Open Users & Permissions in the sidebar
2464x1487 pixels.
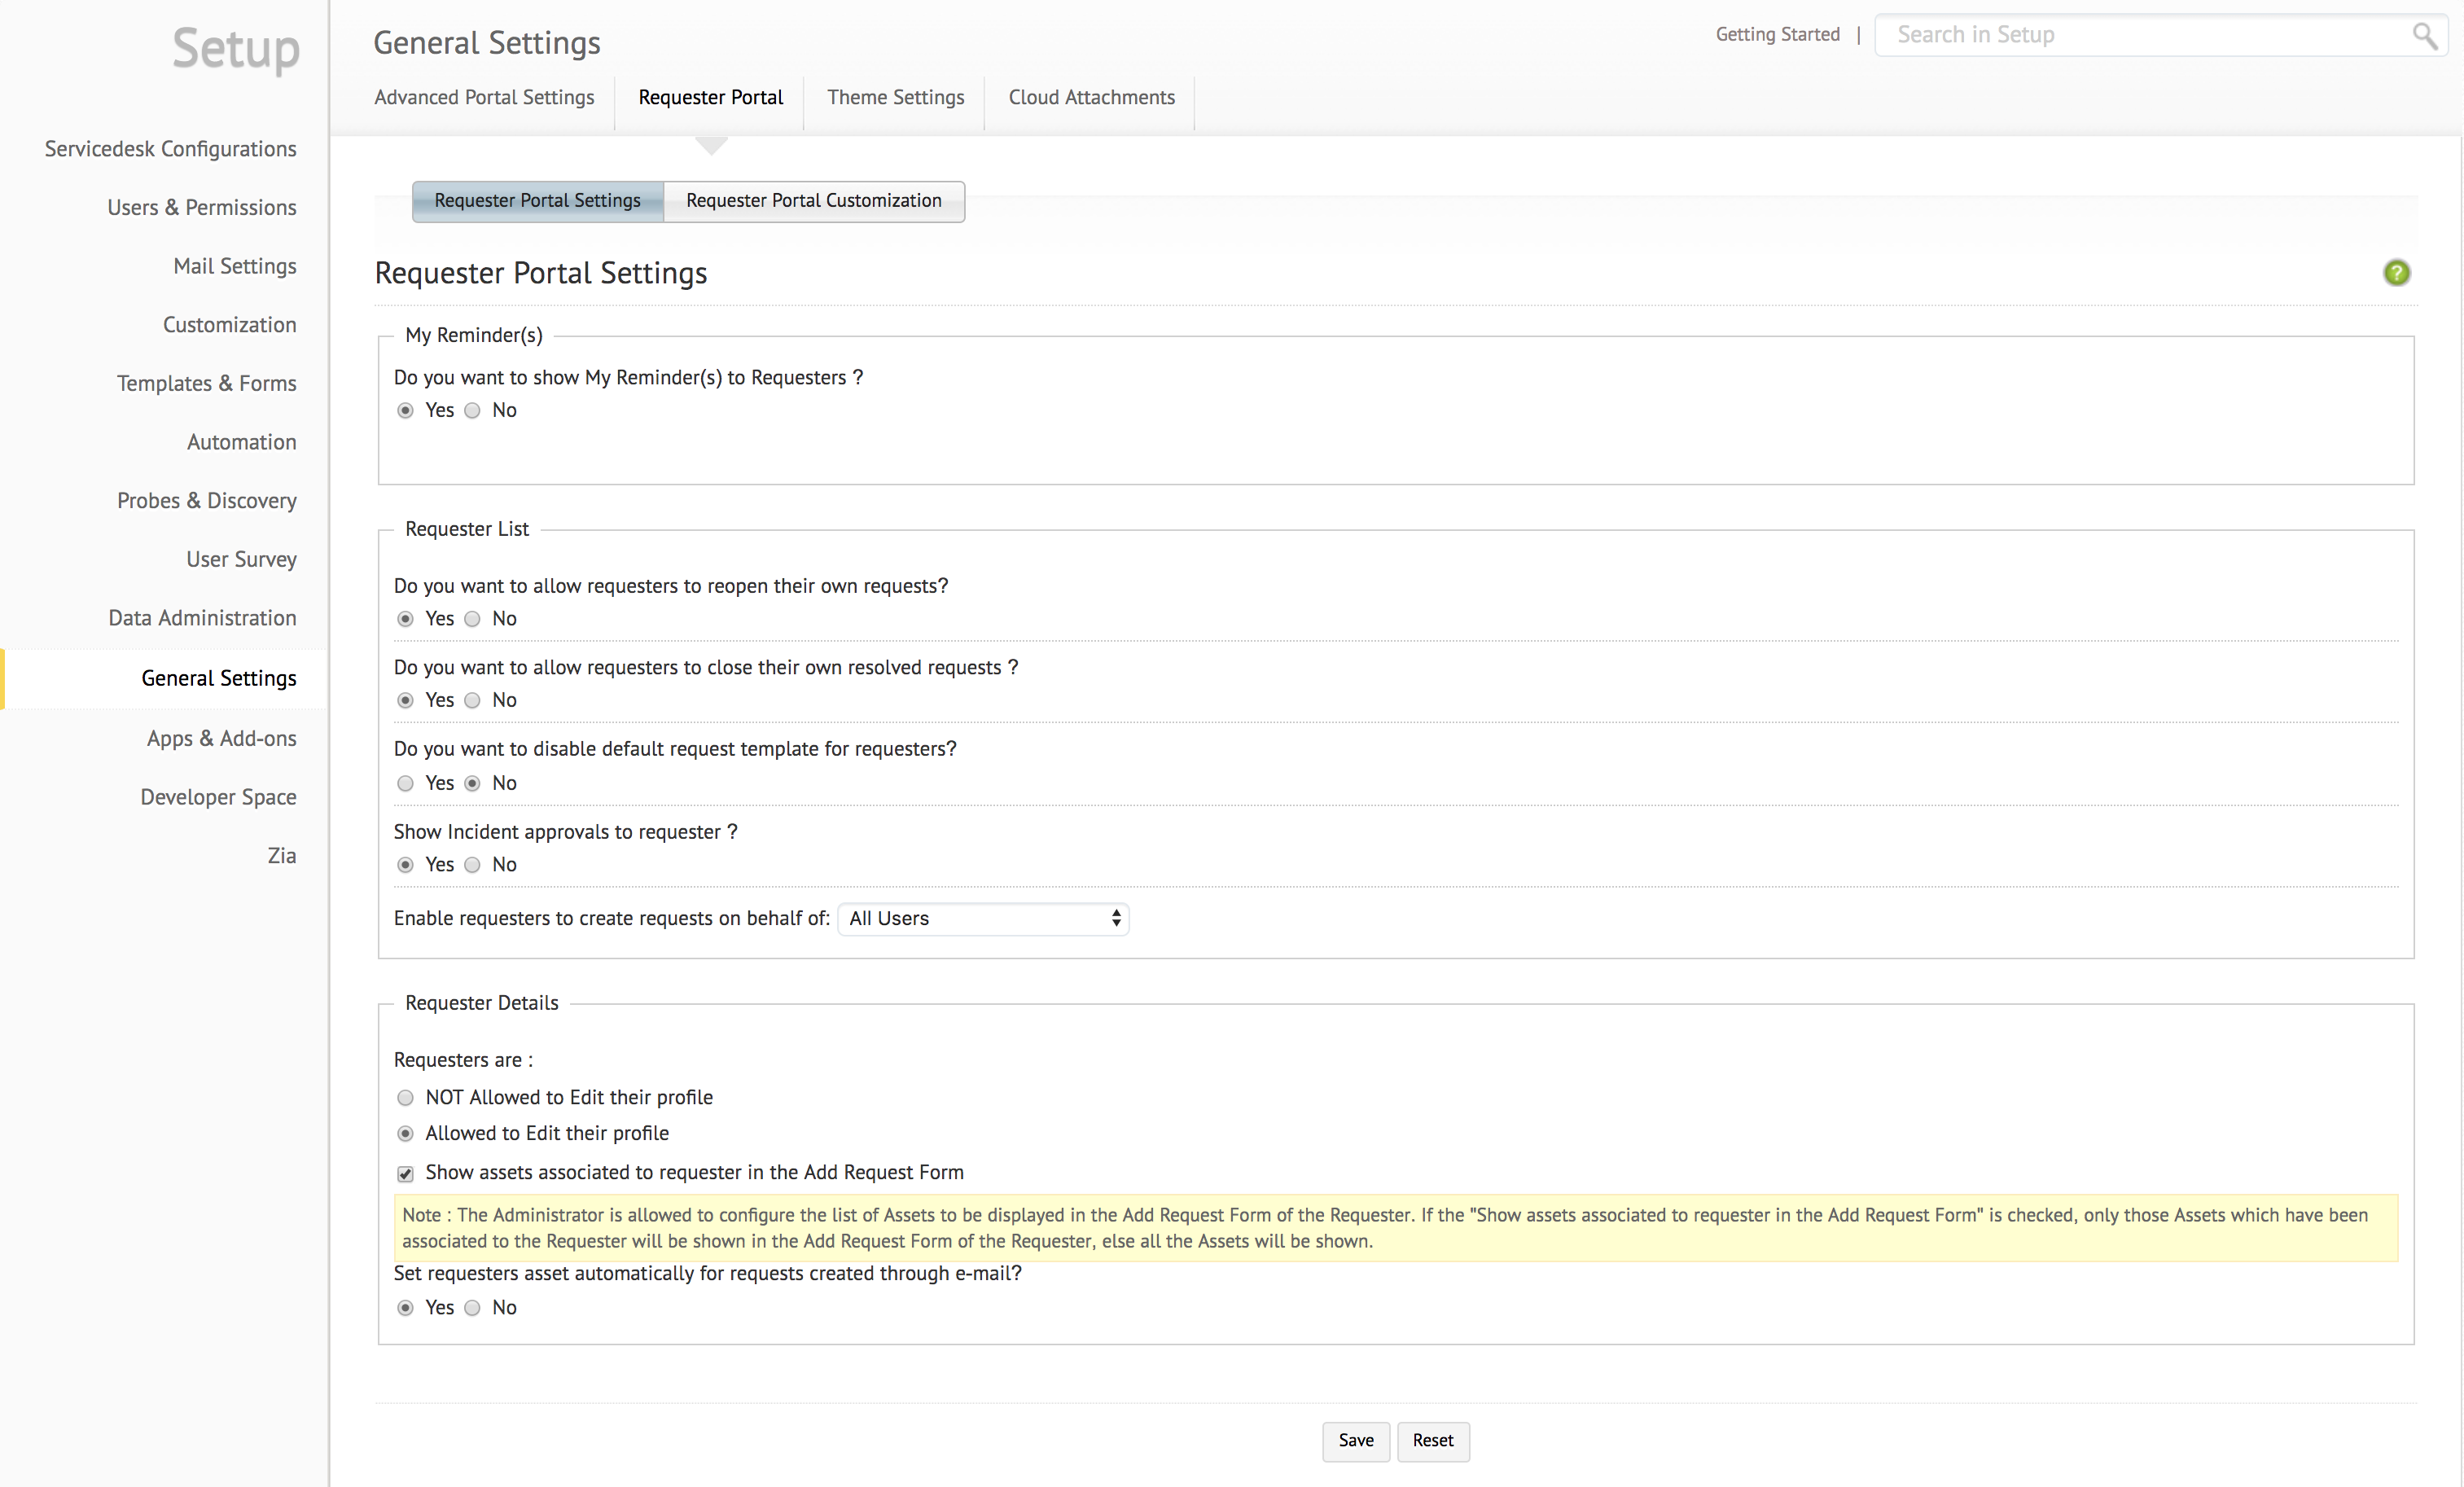[202, 207]
